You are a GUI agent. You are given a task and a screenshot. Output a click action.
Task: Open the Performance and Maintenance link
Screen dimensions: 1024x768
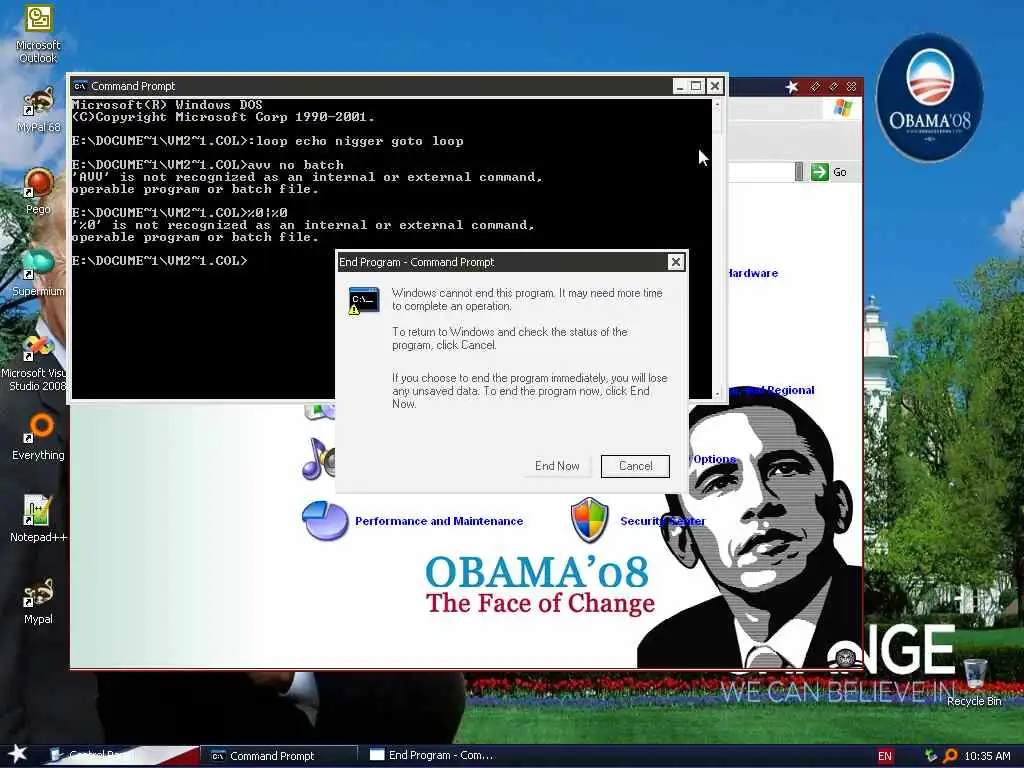(x=439, y=521)
